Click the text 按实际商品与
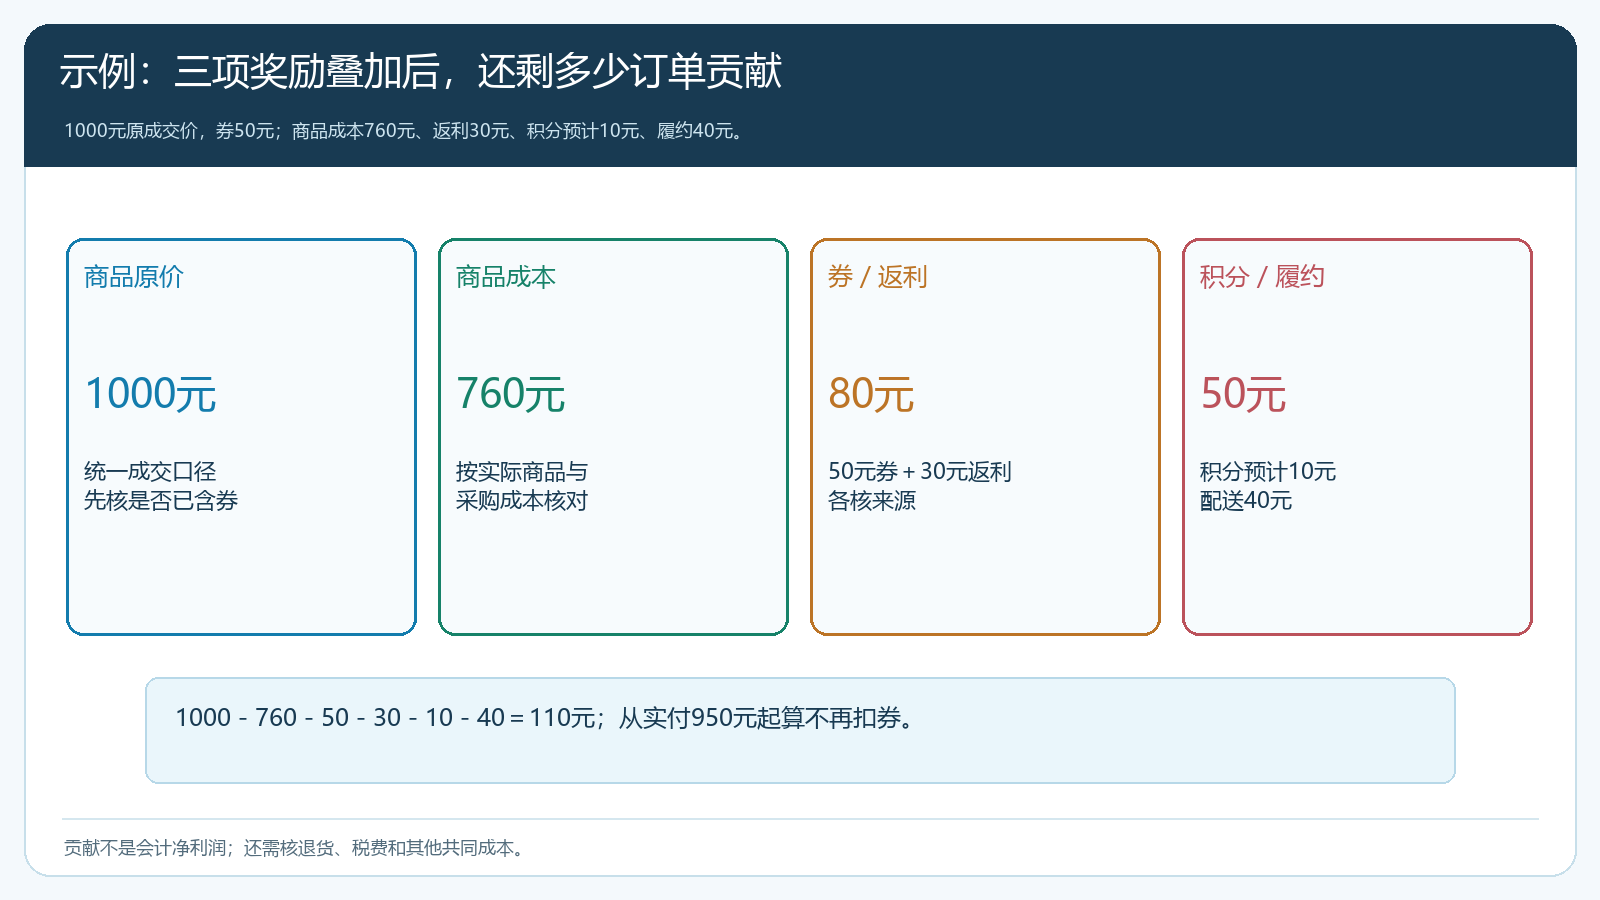1600x900 pixels. [x=522, y=471]
